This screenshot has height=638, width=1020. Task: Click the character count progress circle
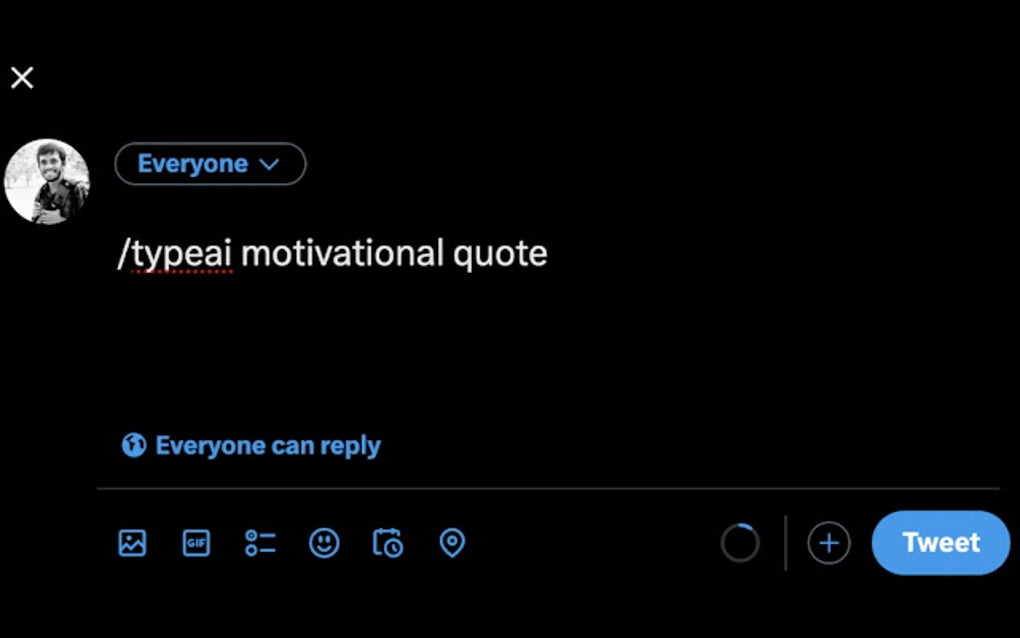click(741, 543)
